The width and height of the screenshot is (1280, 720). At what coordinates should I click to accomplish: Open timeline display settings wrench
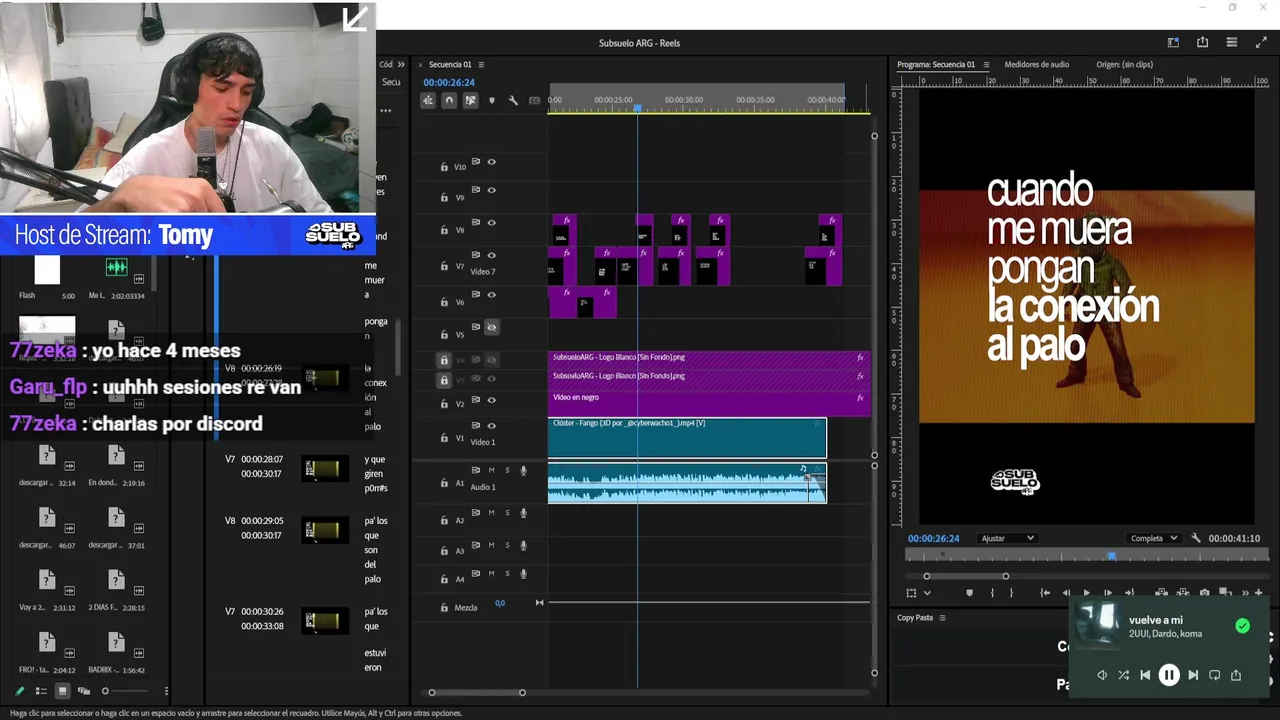pyautogui.click(x=513, y=100)
